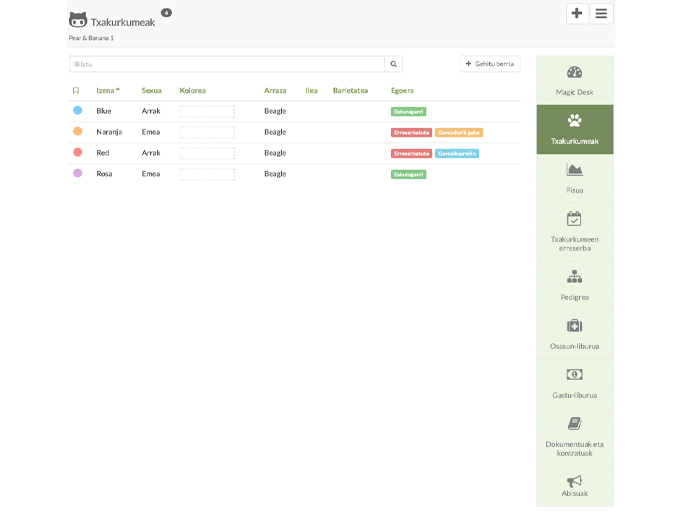682x518 pixels.
Task: Click the orange color dot for Naranja
Action: click(x=78, y=131)
